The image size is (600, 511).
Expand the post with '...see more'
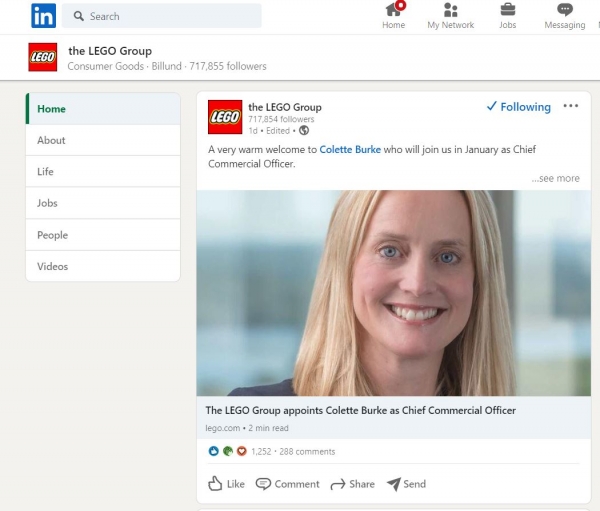pos(555,178)
